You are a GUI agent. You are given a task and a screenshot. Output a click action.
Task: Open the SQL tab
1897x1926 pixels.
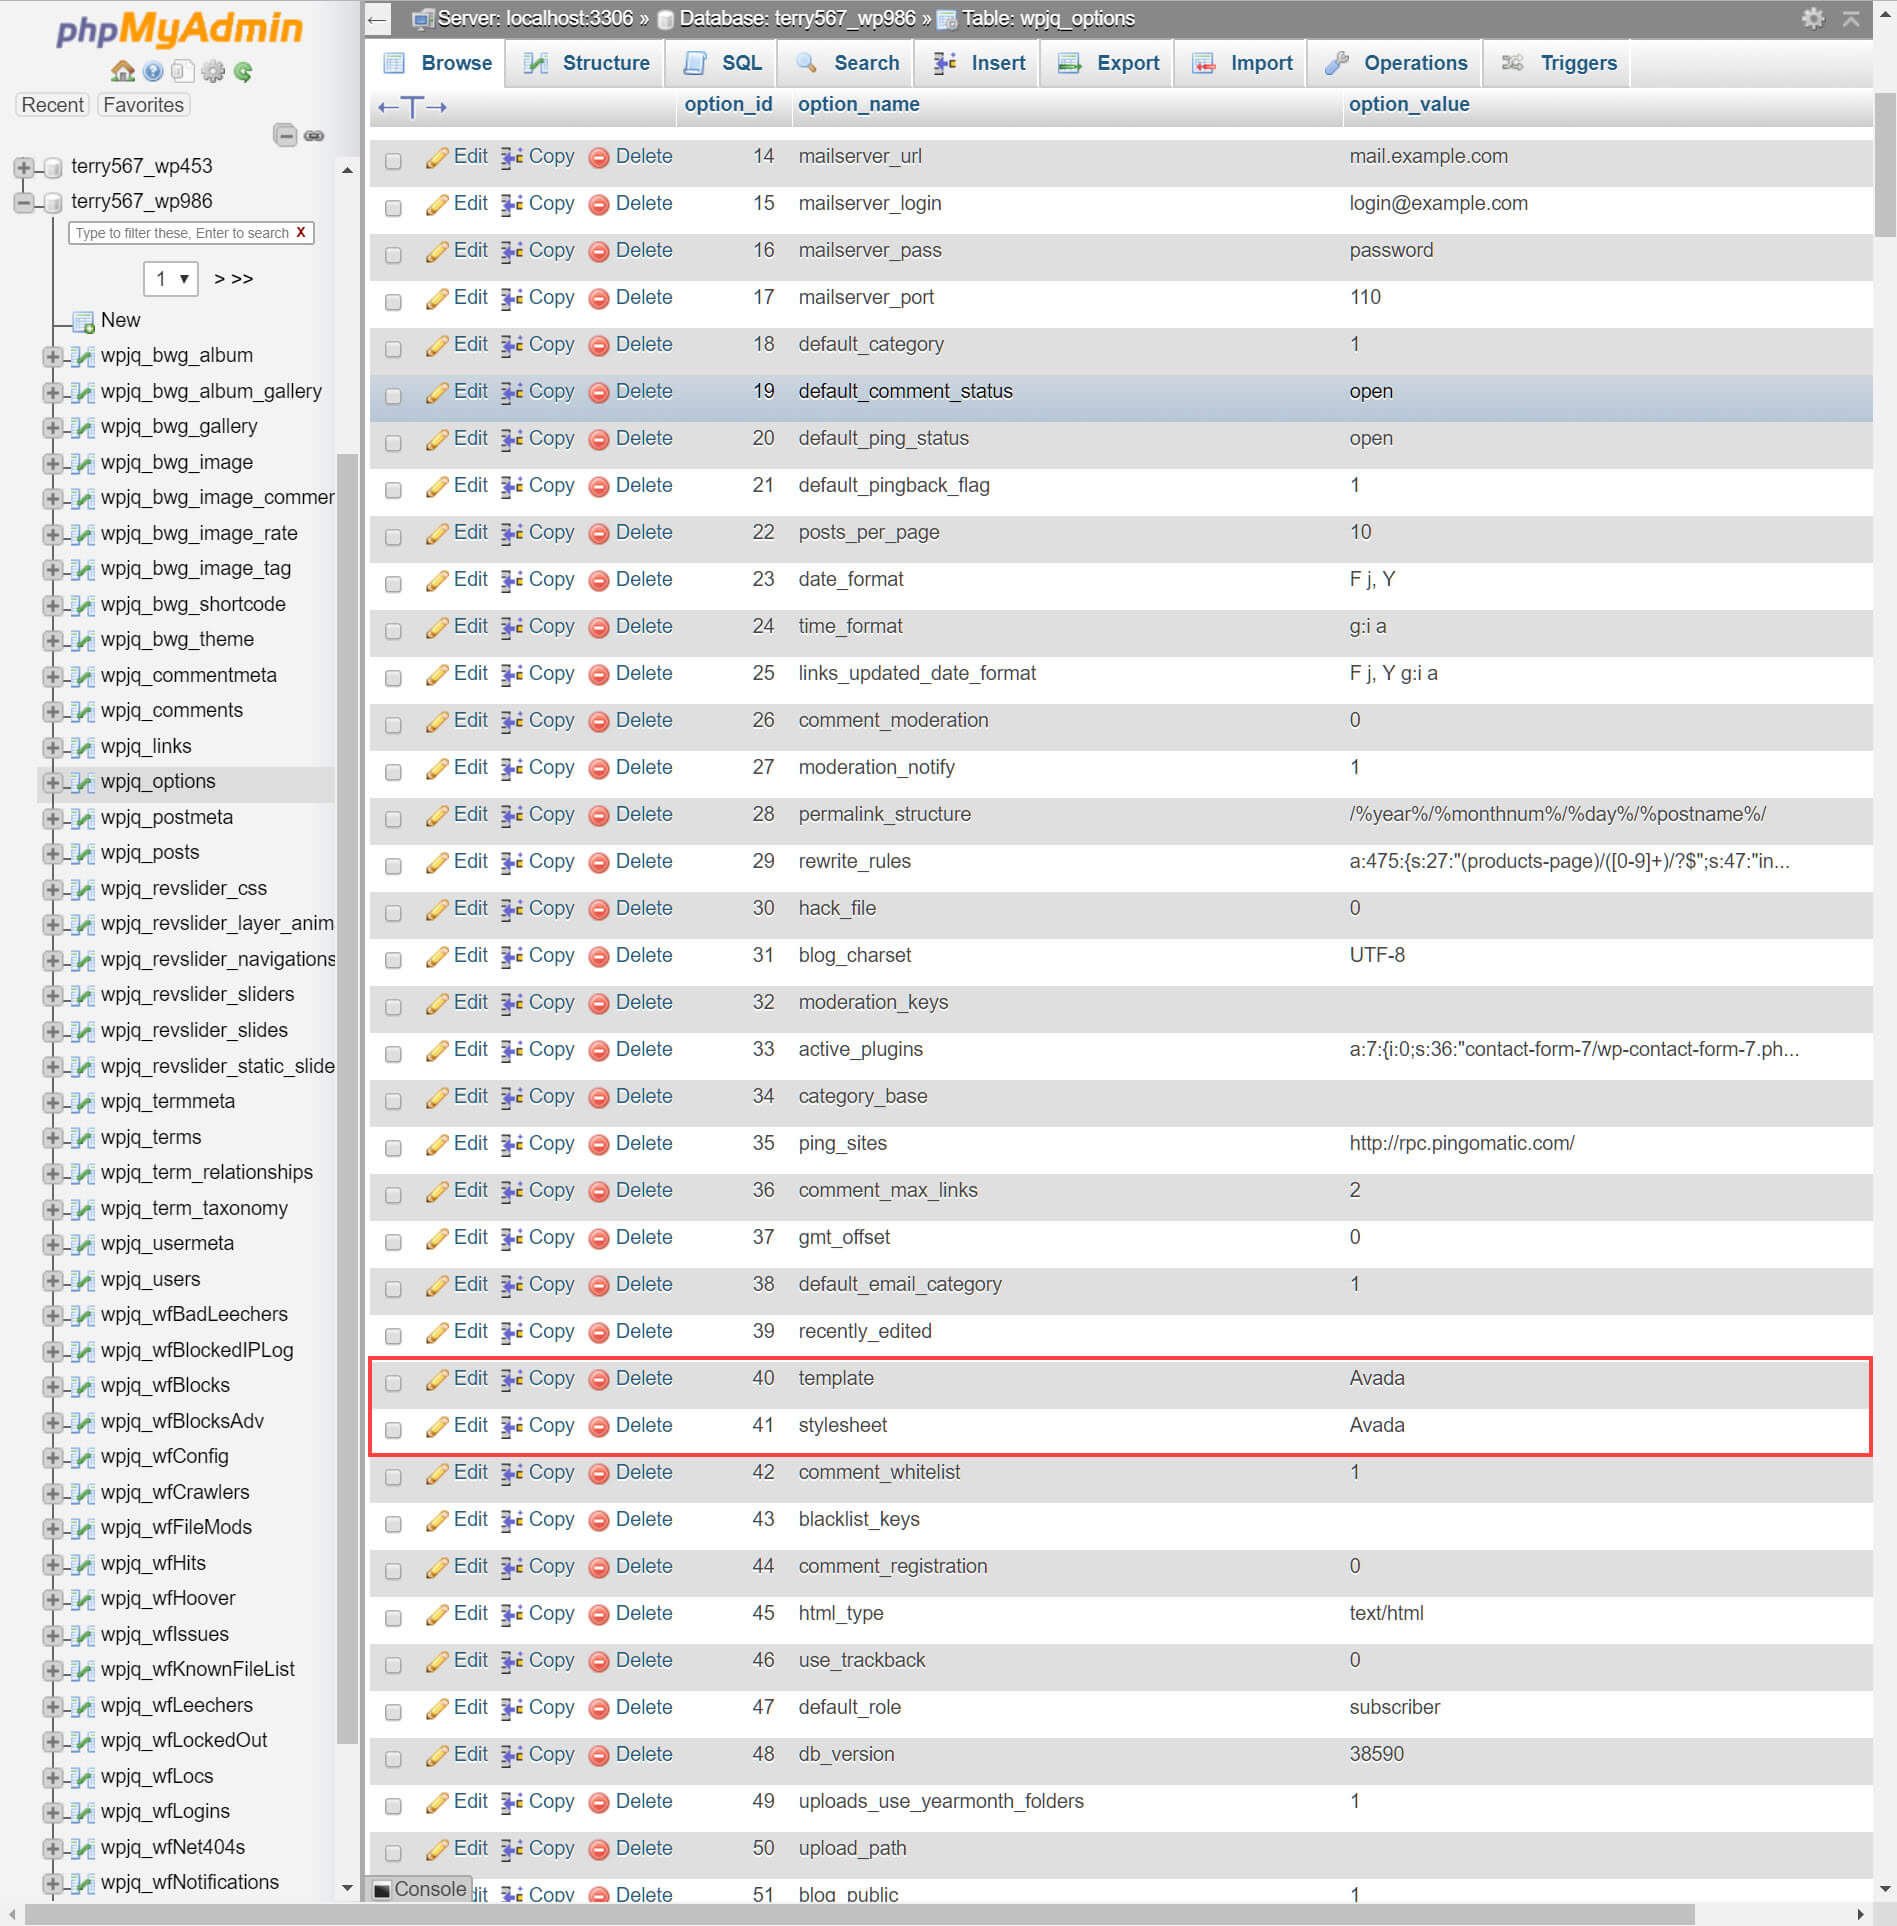pyautogui.click(x=723, y=63)
